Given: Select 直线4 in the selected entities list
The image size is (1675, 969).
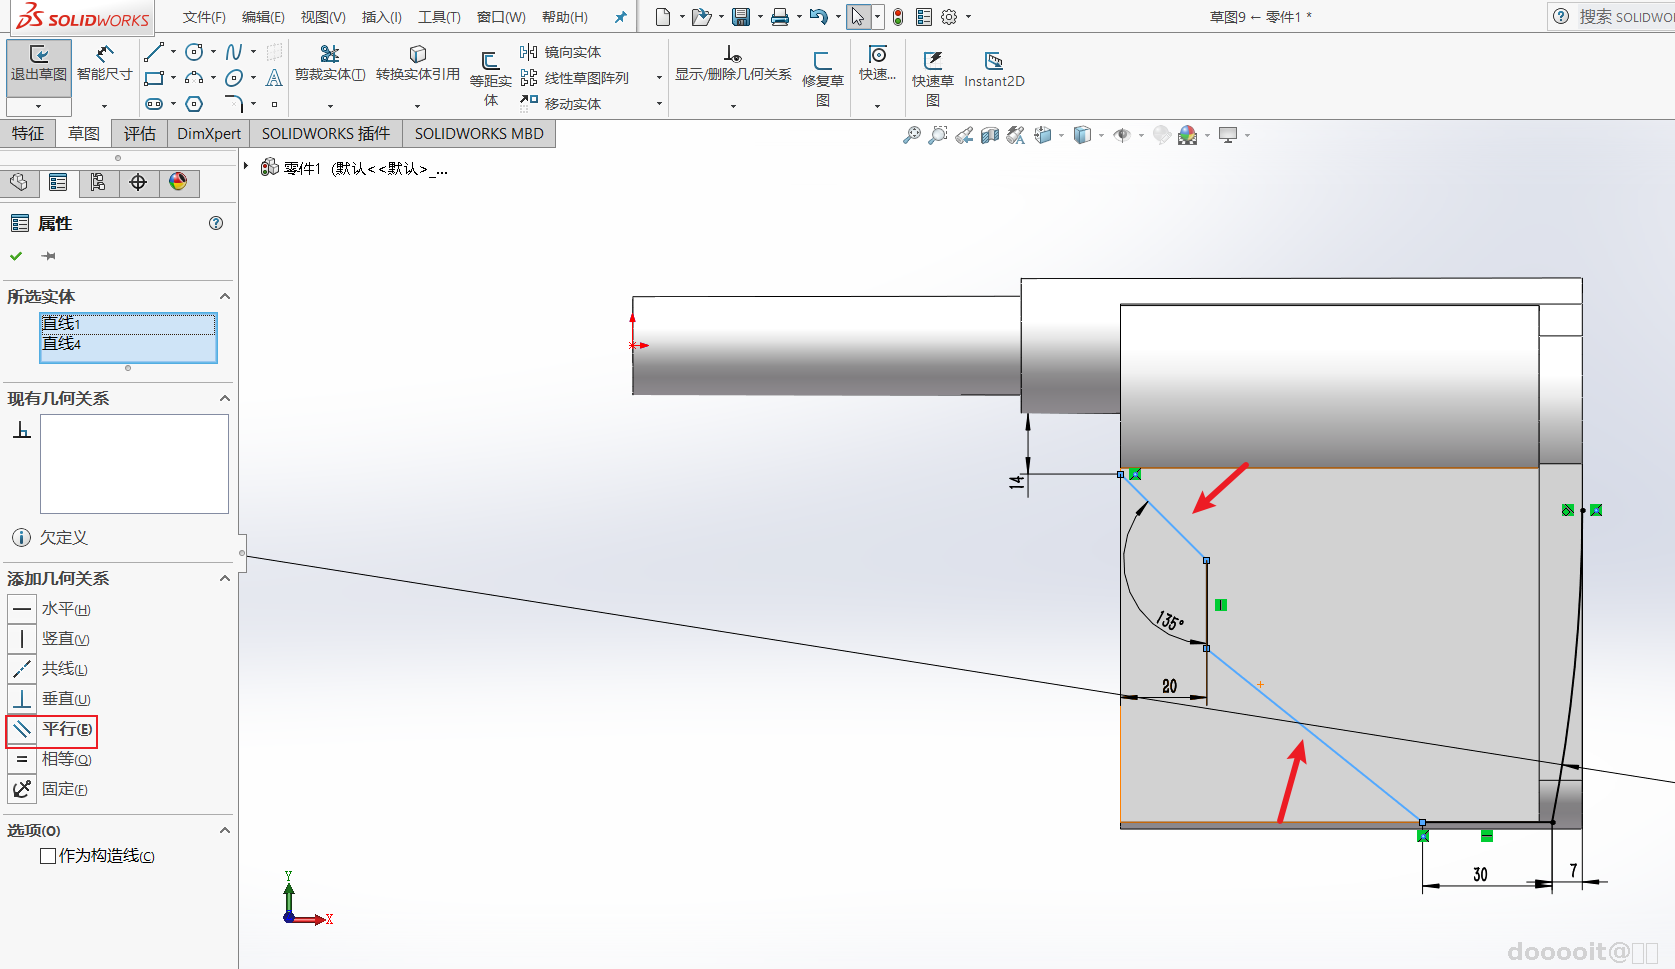Looking at the screenshot, I should tap(62, 344).
